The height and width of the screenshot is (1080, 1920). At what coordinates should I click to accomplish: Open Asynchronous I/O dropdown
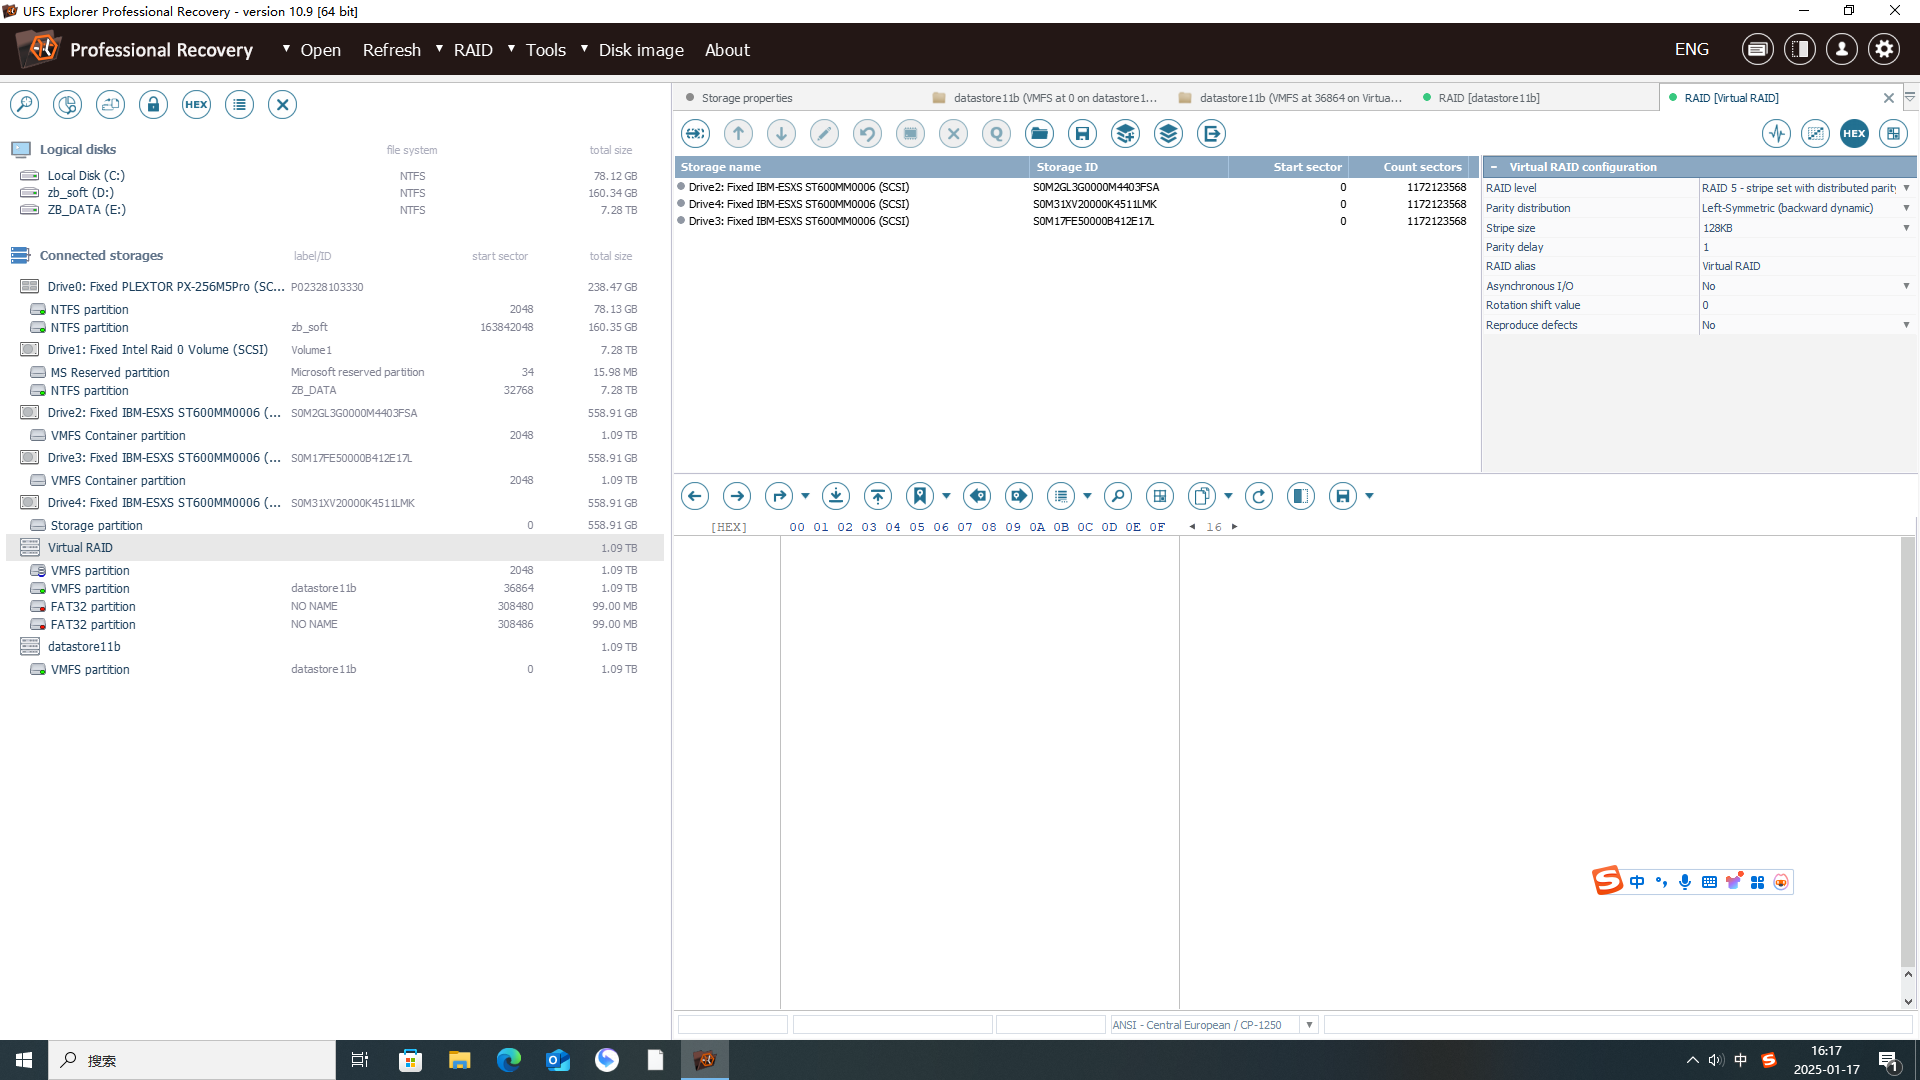pyautogui.click(x=1906, y=286)
